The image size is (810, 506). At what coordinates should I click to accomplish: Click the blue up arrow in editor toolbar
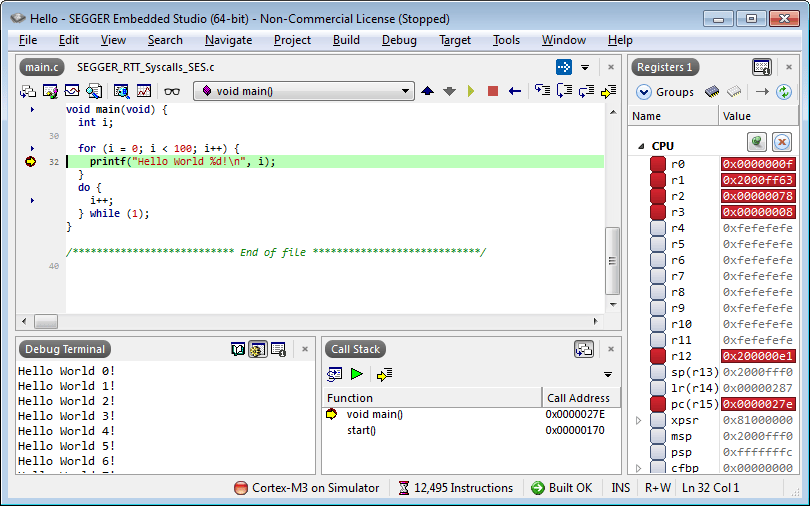(427, 91)
